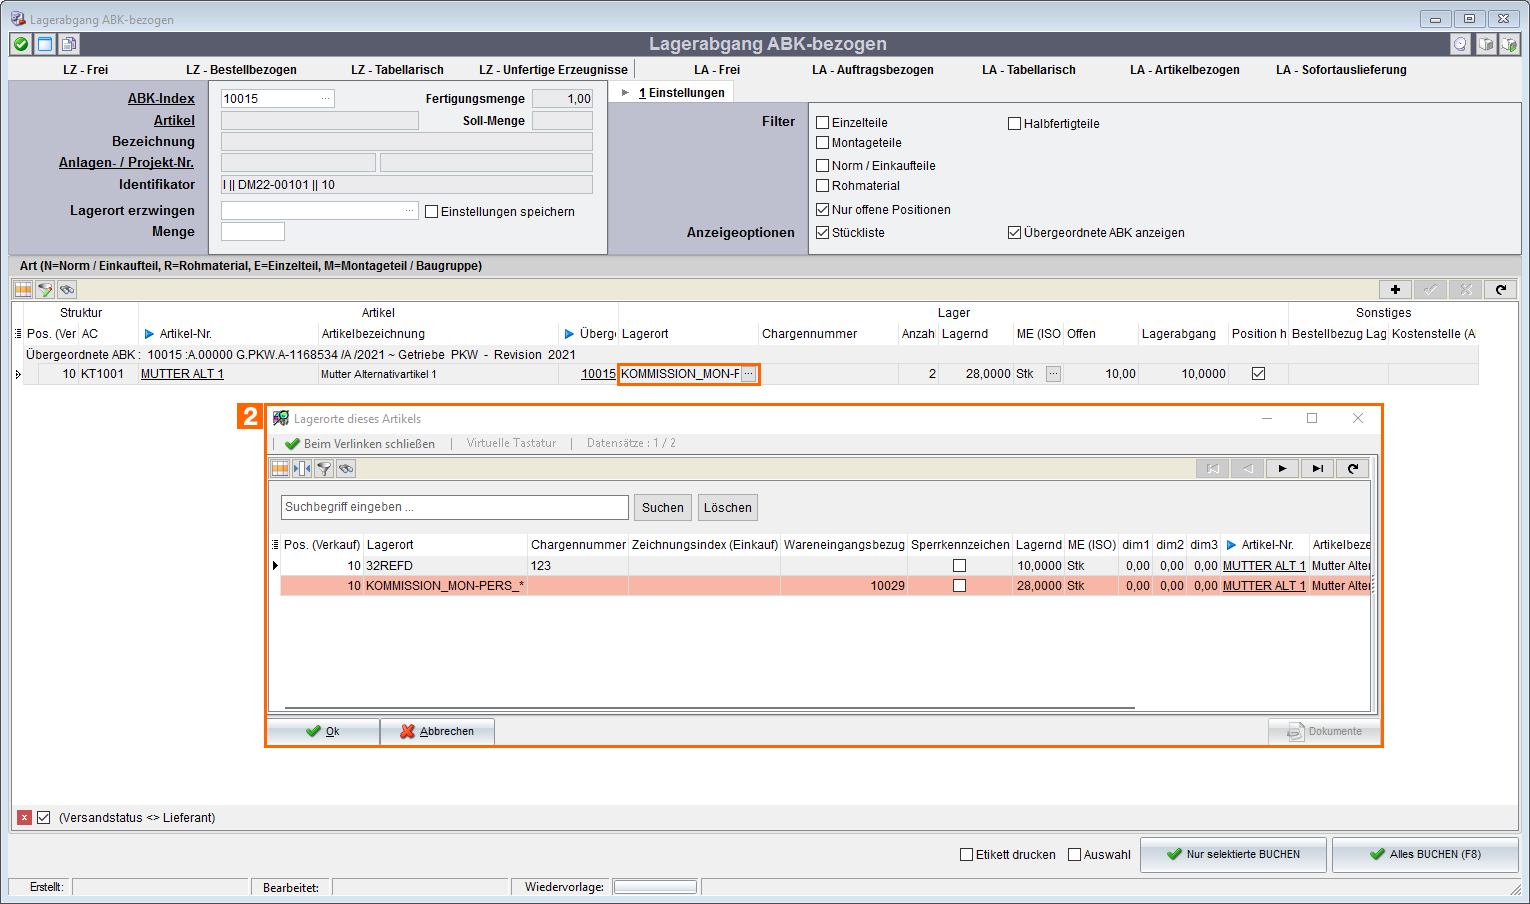Click the green checkmark icon in top toolbar
1530x904 pixels.
point(21,44)
